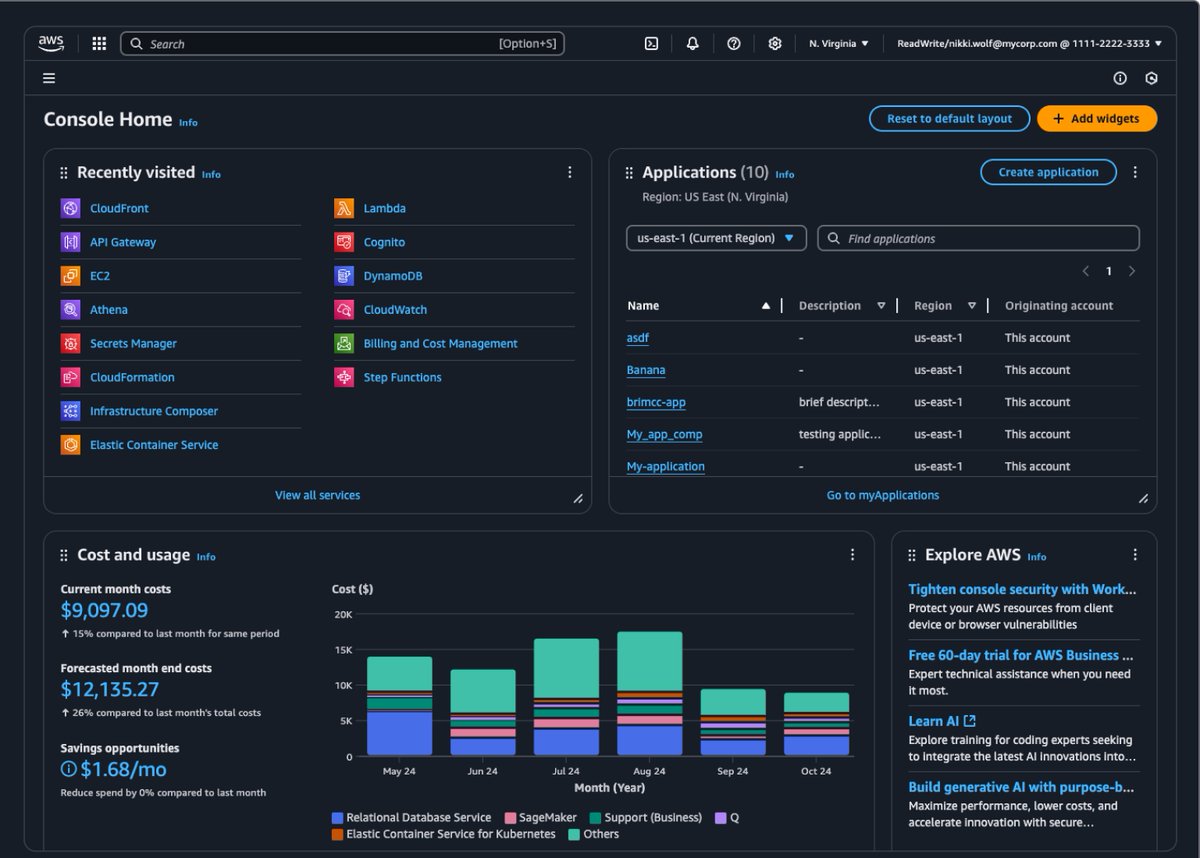Open Explore AWS widget three-dot menu
The height and width of the screenshot is (858, 1200).
(x=1135, y=554)
